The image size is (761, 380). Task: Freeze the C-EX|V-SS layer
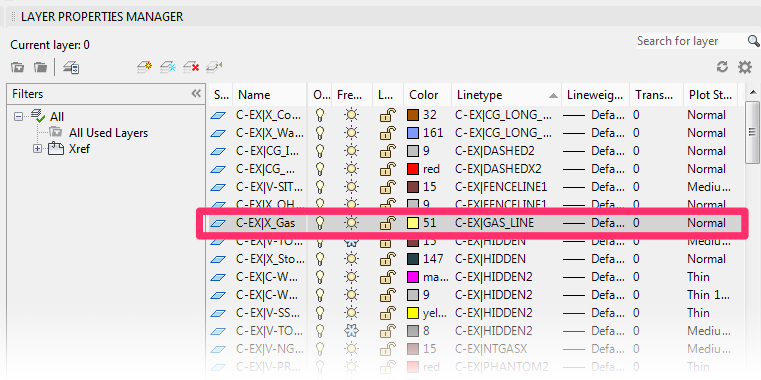[x=351, y=313]
